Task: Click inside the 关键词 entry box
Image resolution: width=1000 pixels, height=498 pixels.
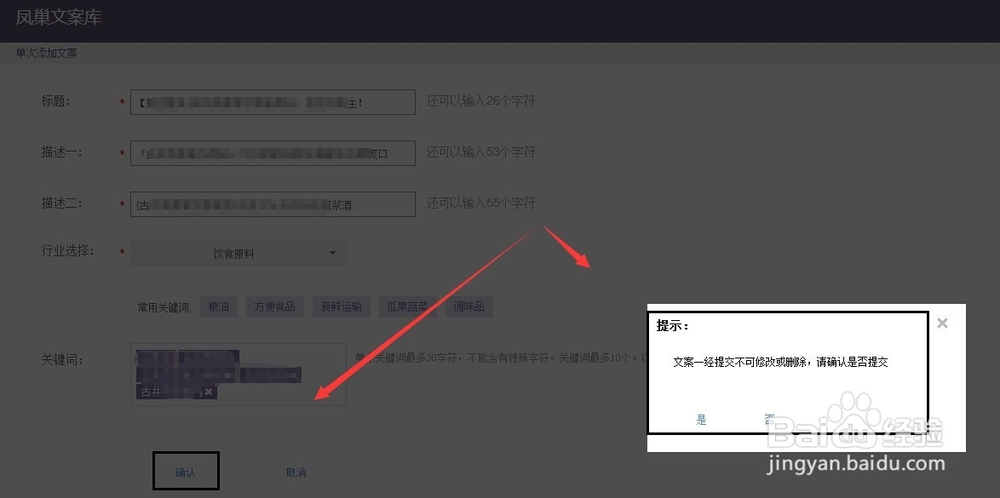Action: pyautogui.click(x=239, y=374)
